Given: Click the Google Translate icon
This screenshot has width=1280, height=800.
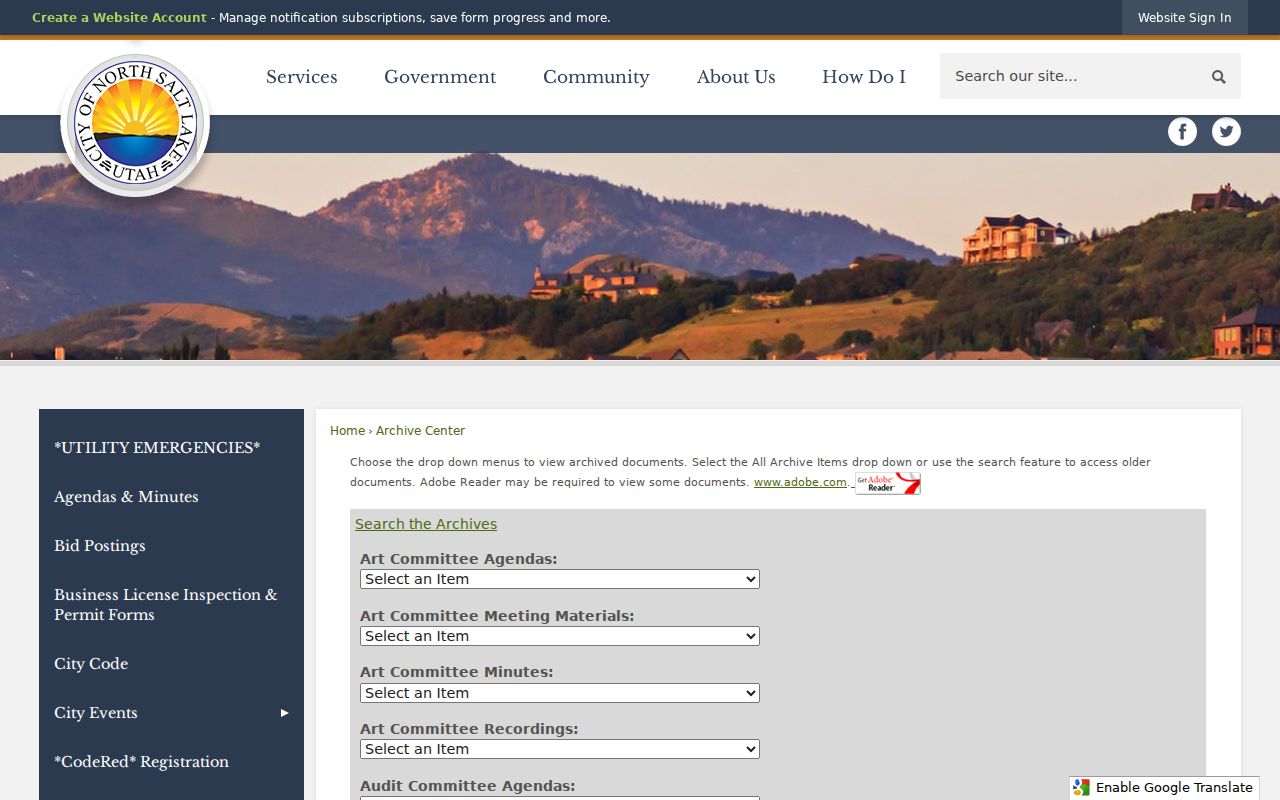Looking at the screenshot, I should pyautogui.click(x=1081, y=788).
